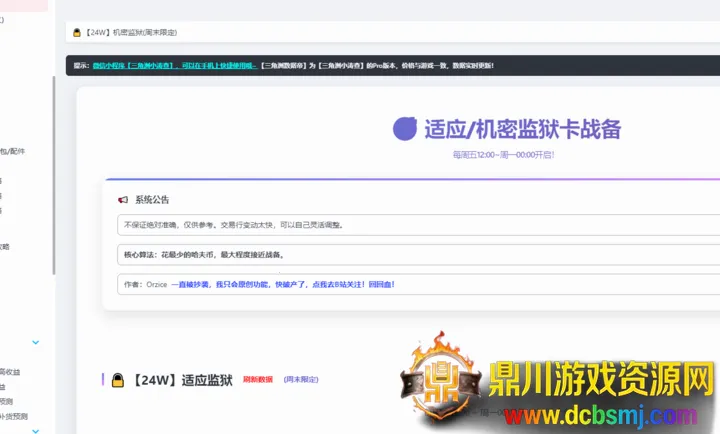Click the purple leaf logo beside 适应/机密监狱卡战备

pyautogui.click(x=405, y=128)
